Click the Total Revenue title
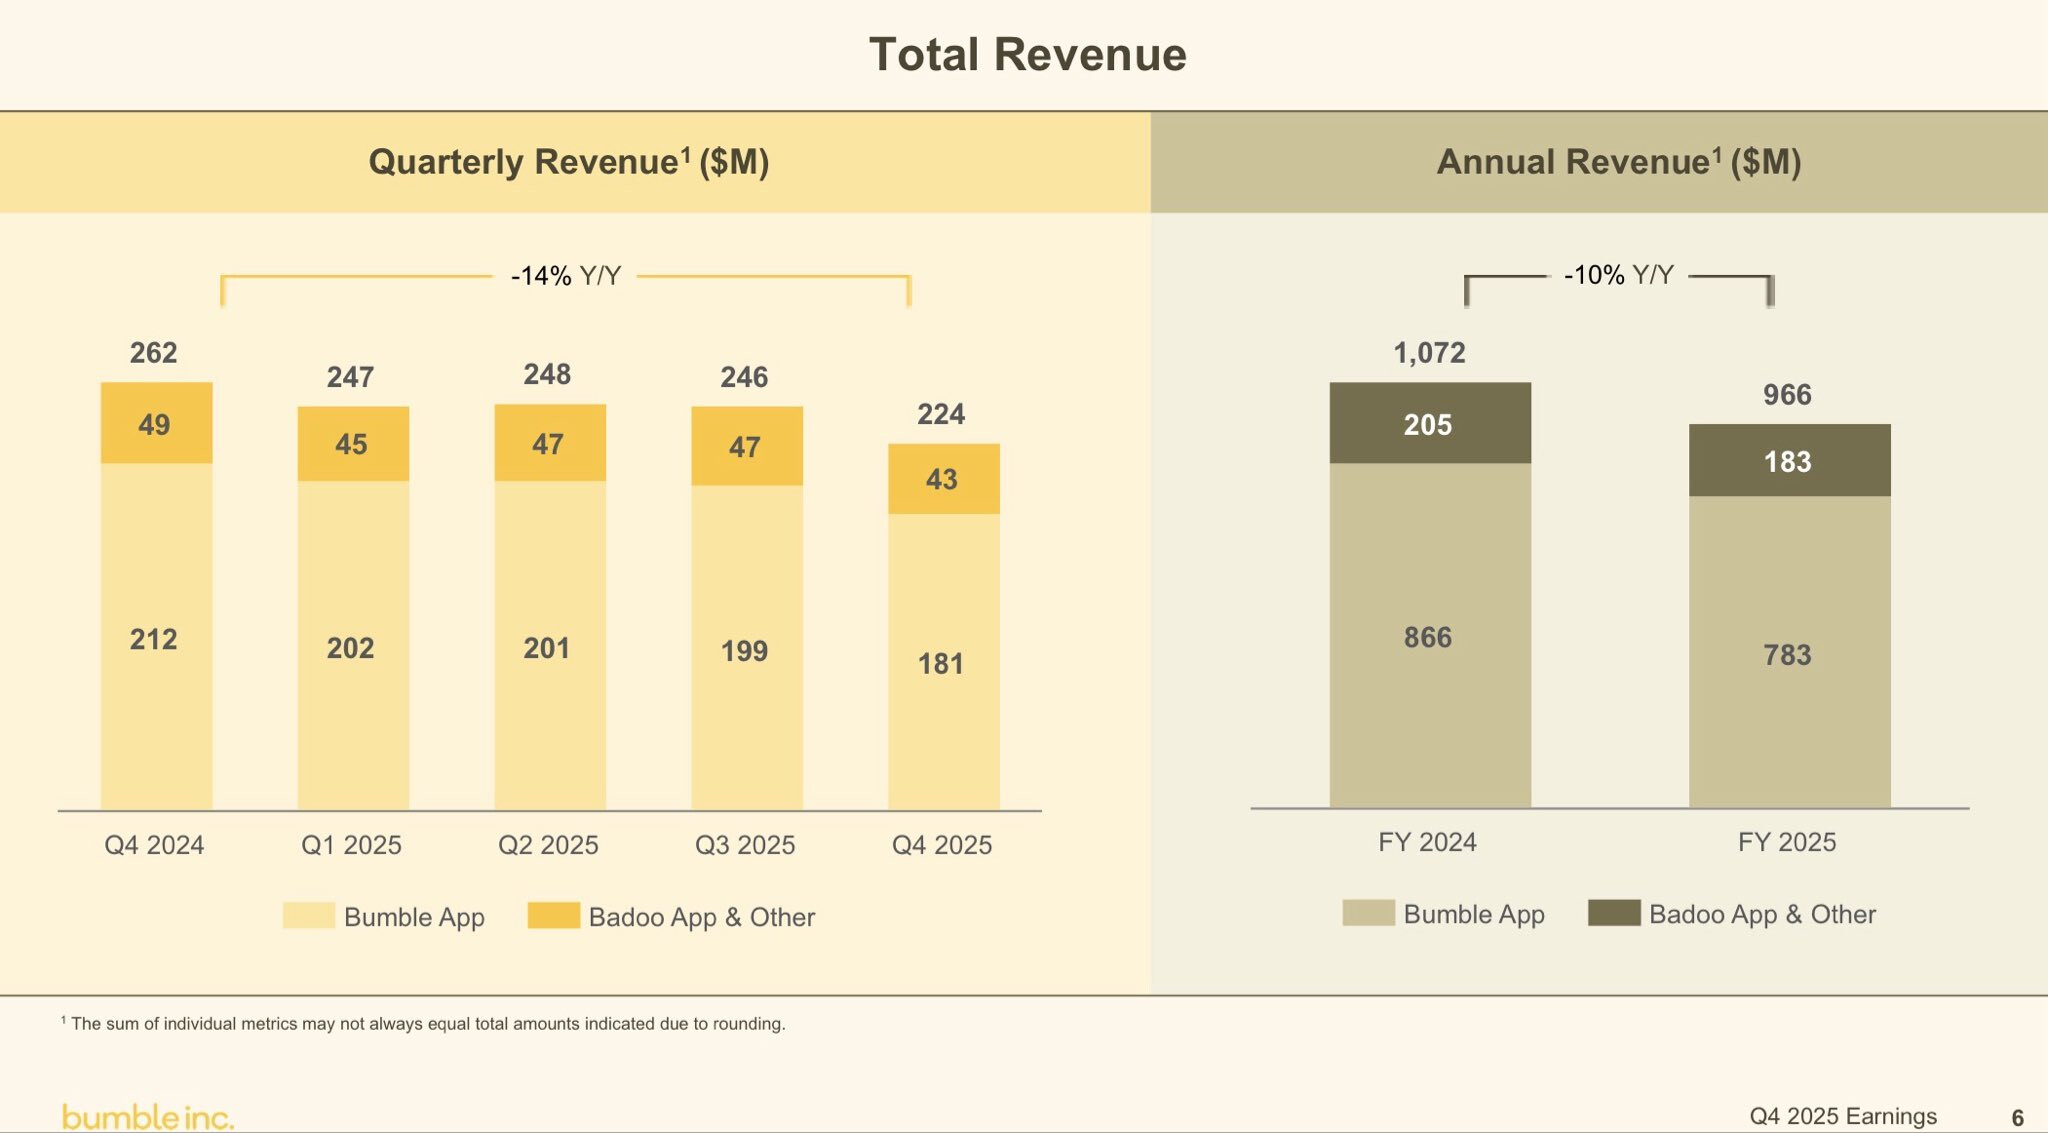The height and width of the screenshot is (1133, 2048). click(1027, 54)
